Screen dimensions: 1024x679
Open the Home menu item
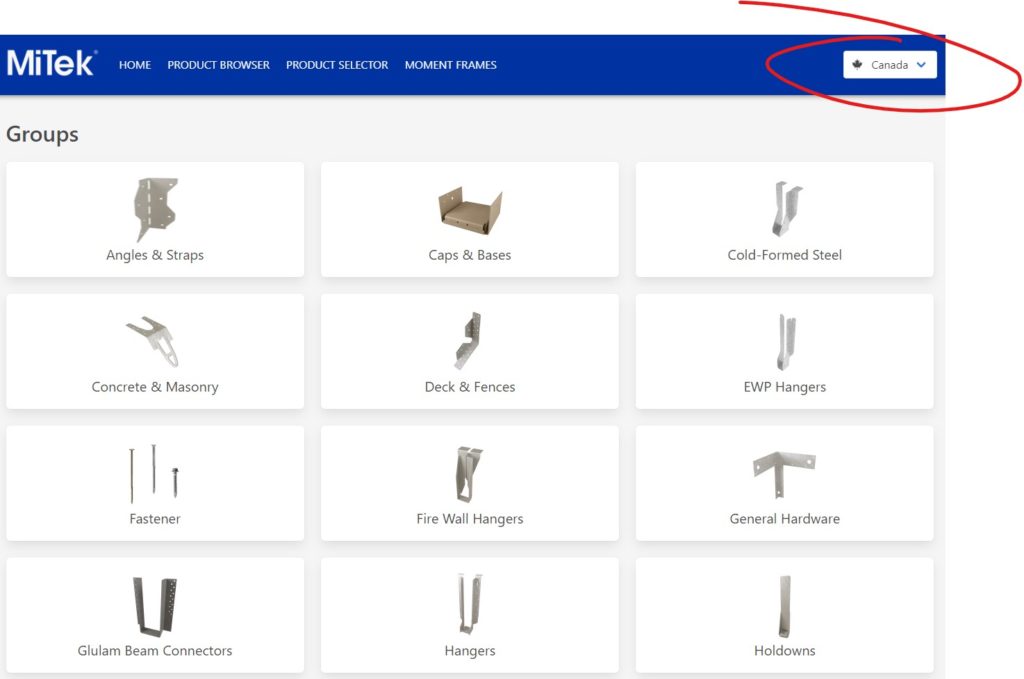coord(135,65)
